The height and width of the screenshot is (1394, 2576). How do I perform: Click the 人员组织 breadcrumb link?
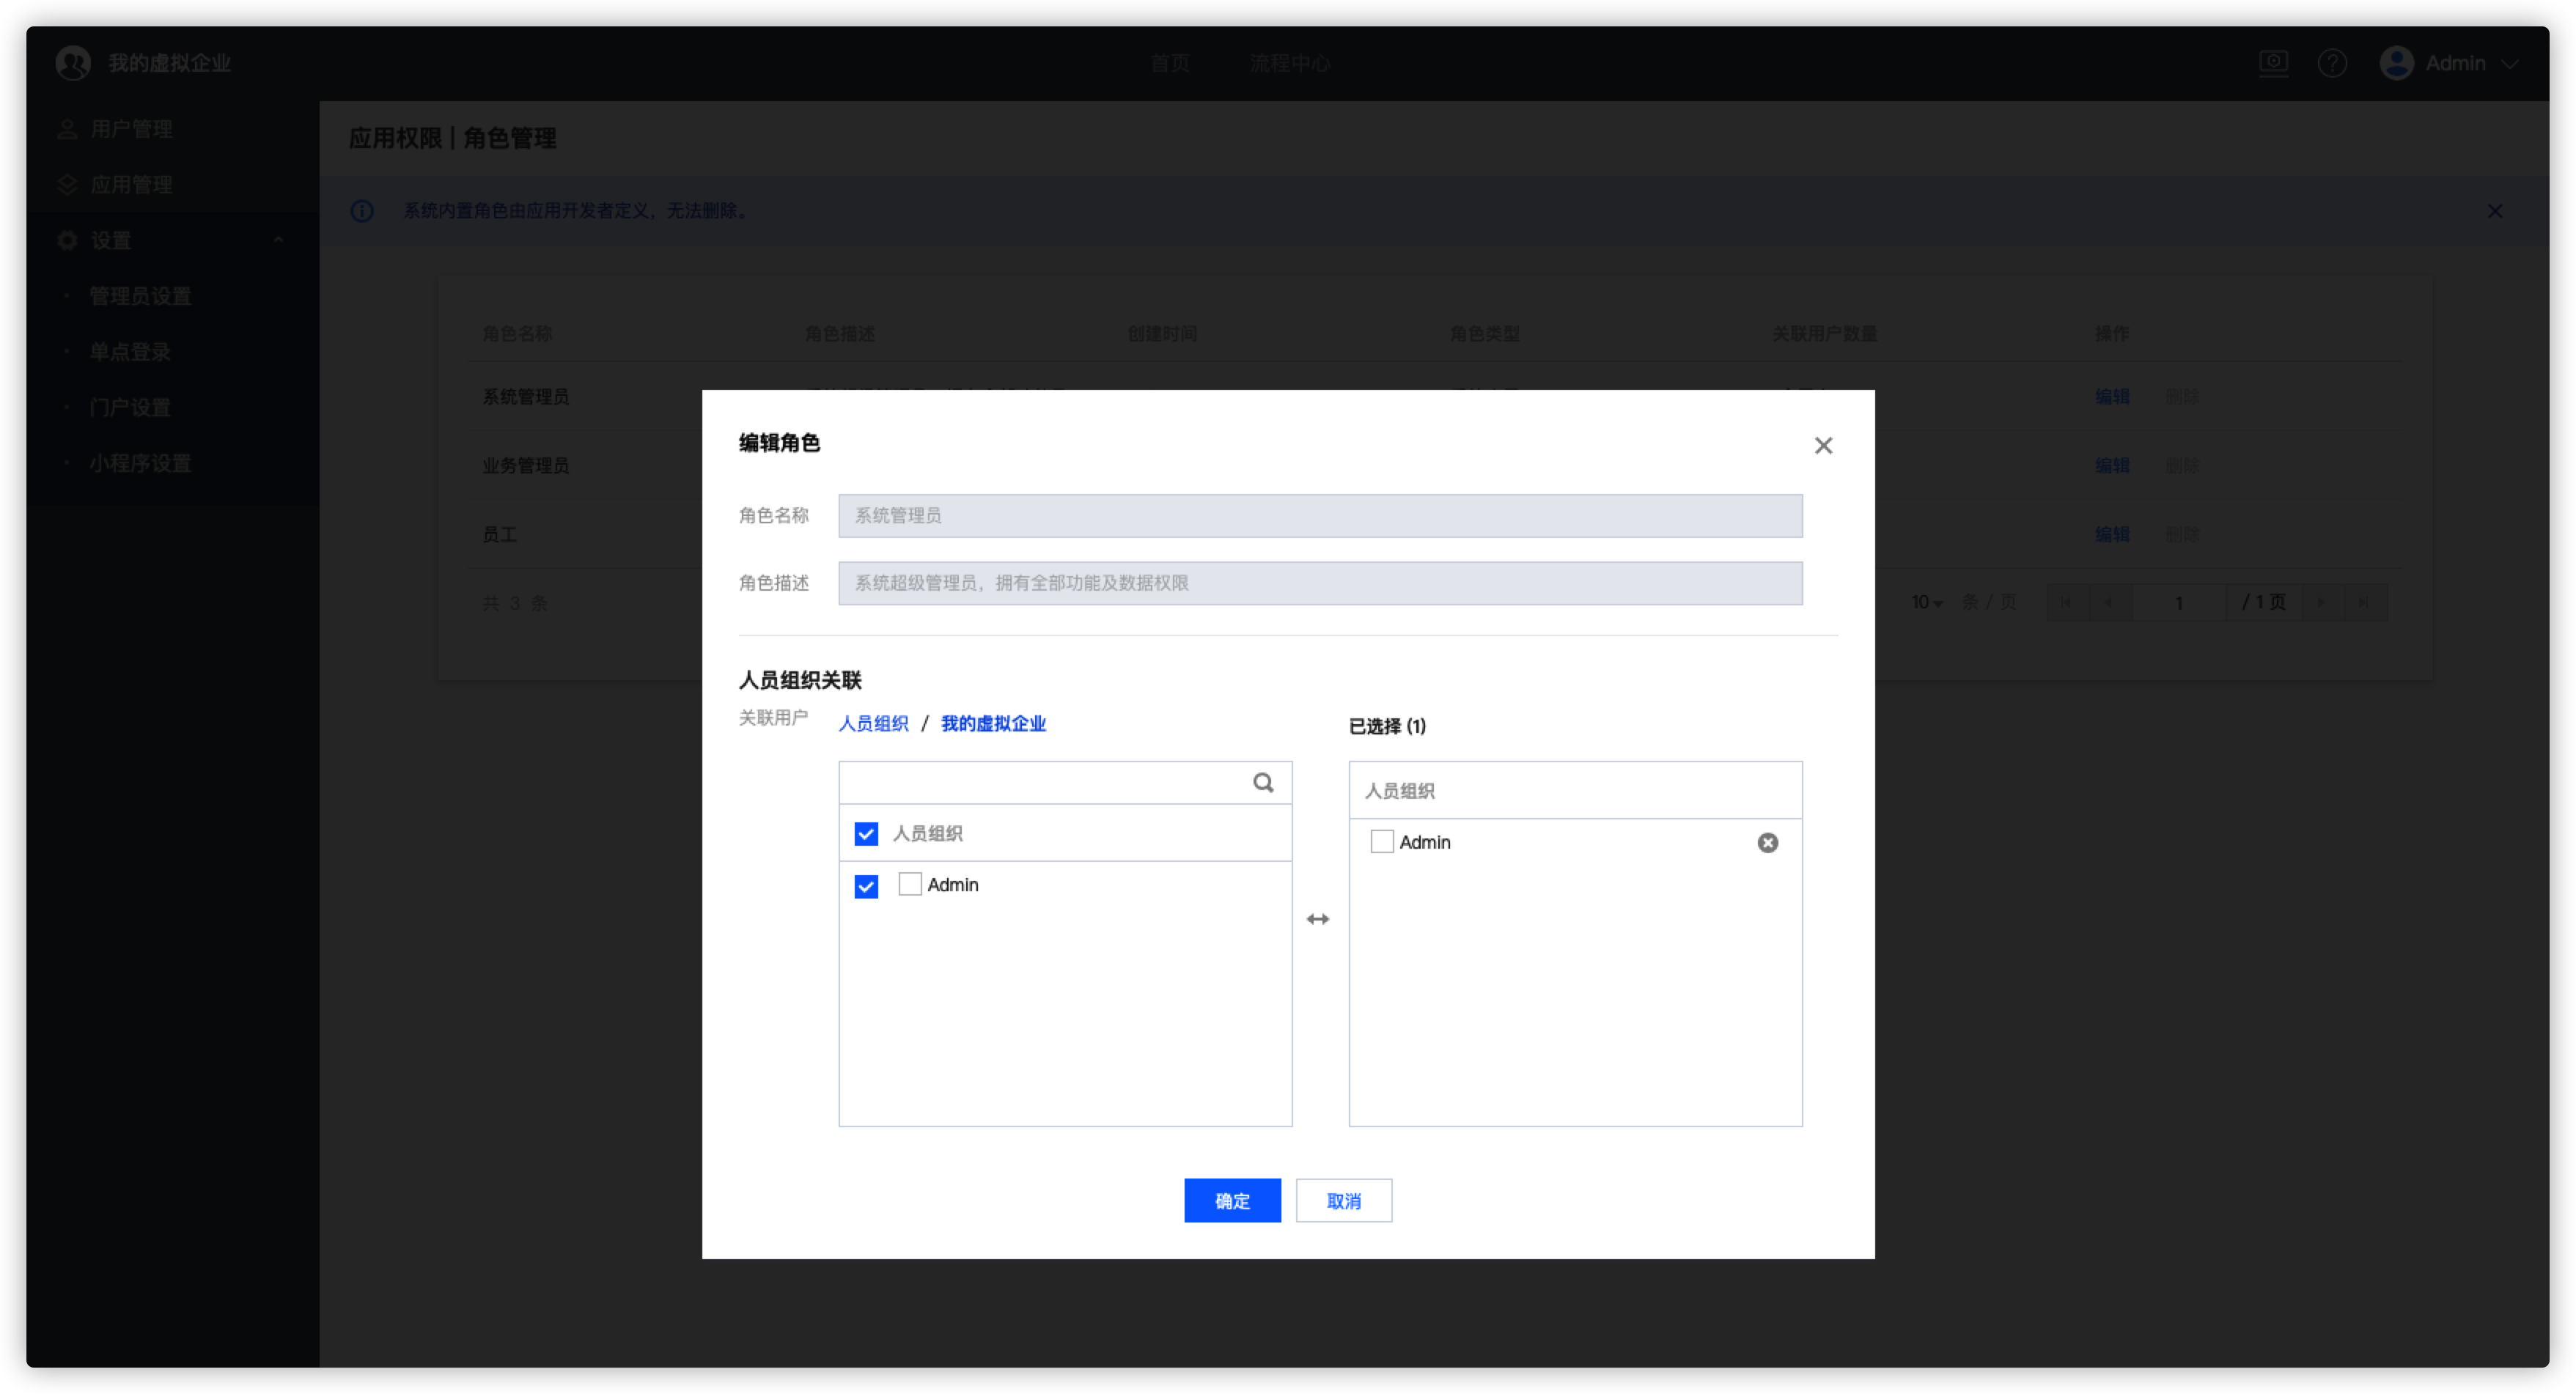[x=873, y=724]
